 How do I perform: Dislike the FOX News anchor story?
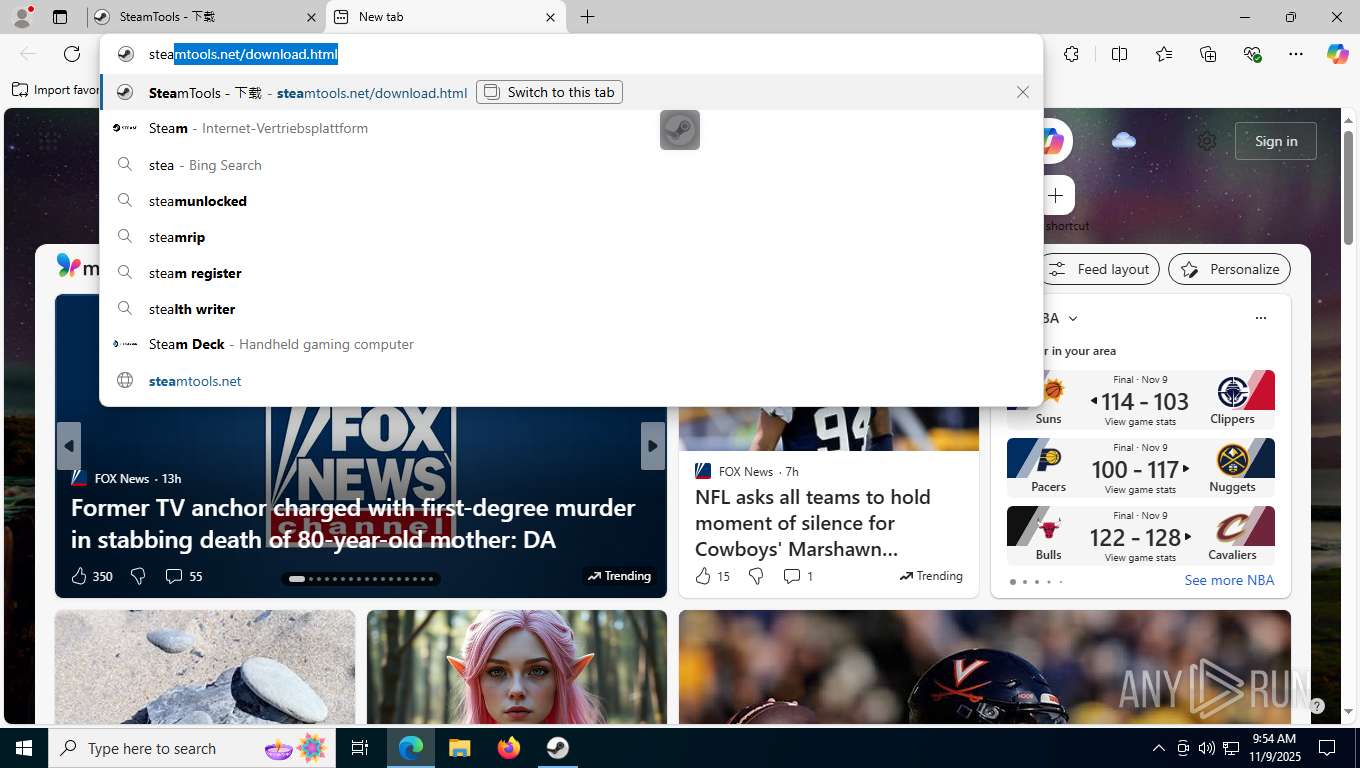coord(139,576)
